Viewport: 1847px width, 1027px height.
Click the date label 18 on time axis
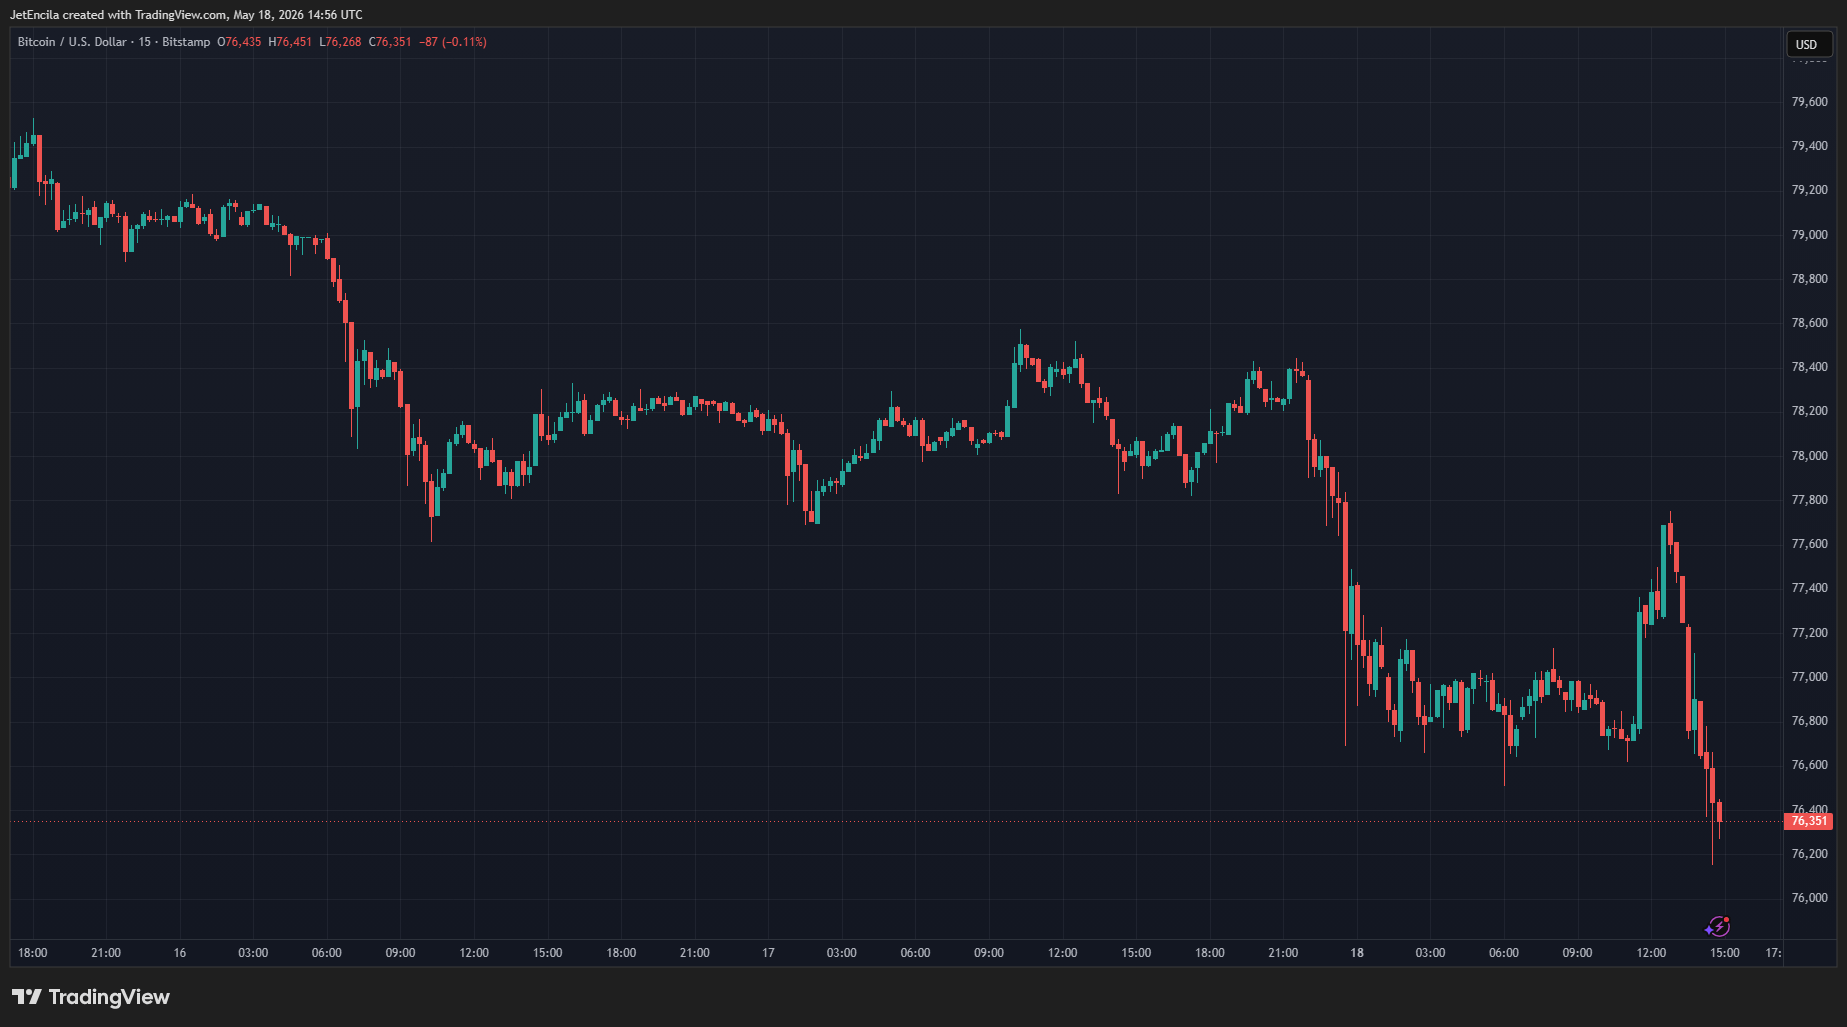click(1357, 953)
